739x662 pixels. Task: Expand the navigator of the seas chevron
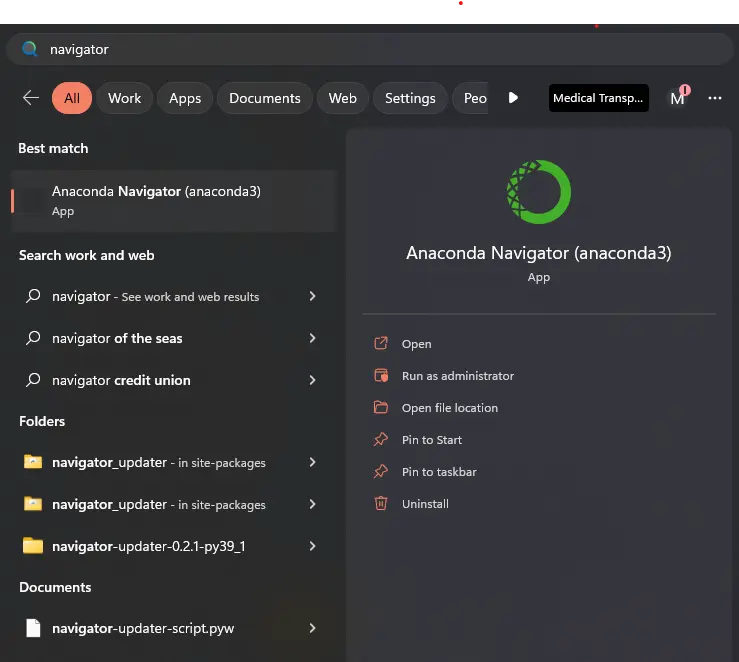[x=312, y=338]
